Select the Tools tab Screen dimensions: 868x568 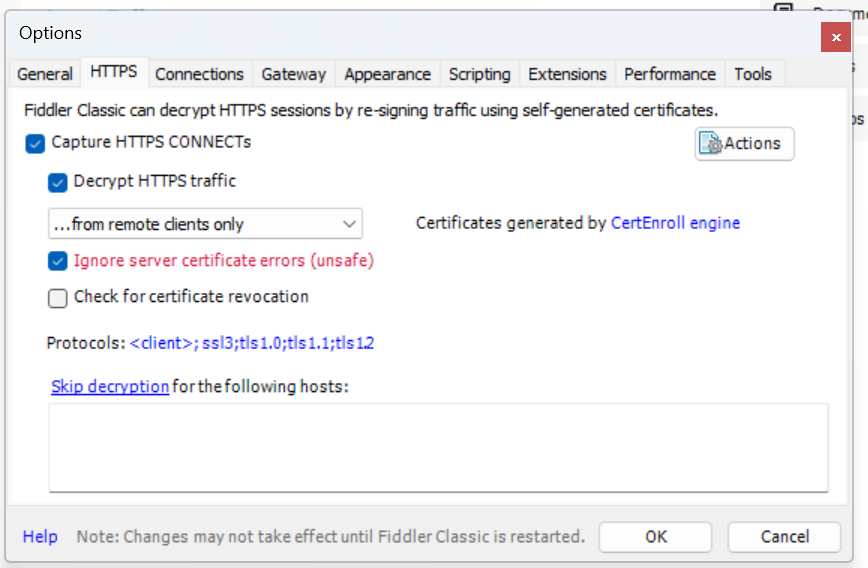click(753, 74)
